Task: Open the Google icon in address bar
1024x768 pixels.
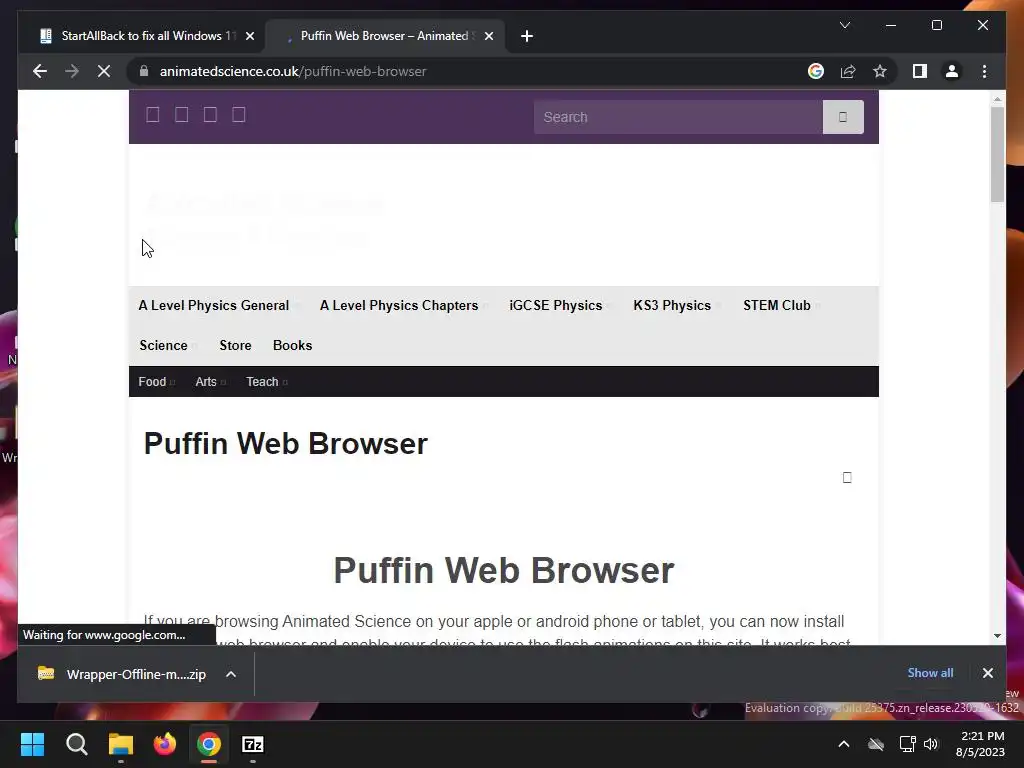Action: pyautogui.click(x=816, y=71)
